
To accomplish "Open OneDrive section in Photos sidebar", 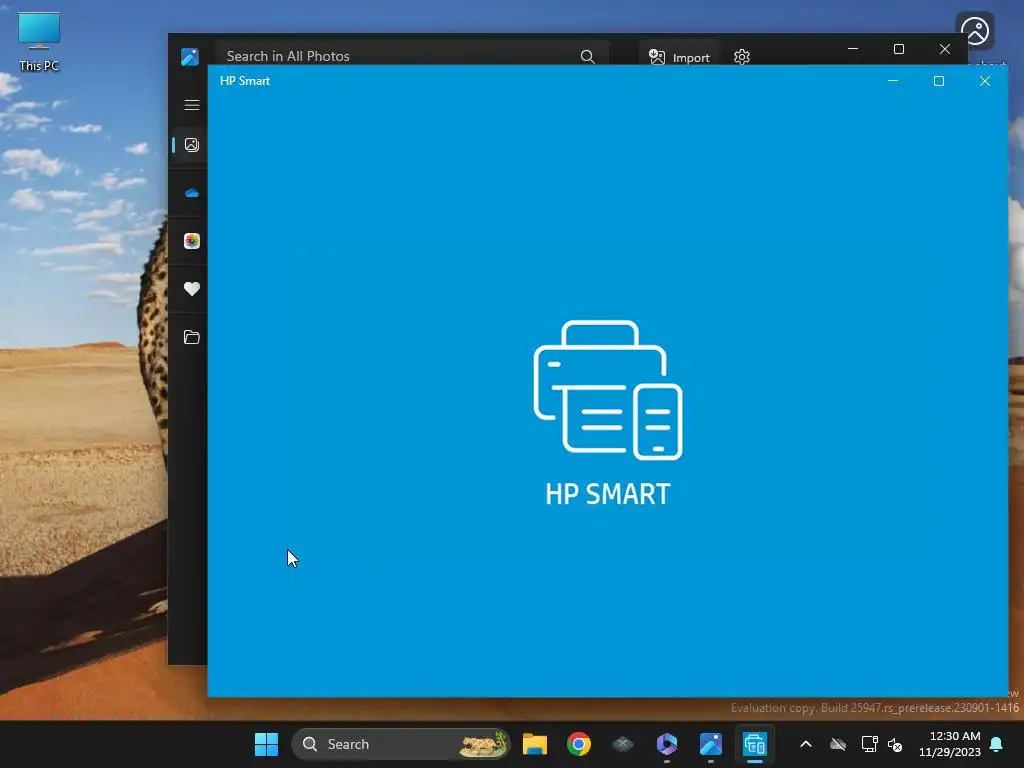I will (x=191, y=193).
